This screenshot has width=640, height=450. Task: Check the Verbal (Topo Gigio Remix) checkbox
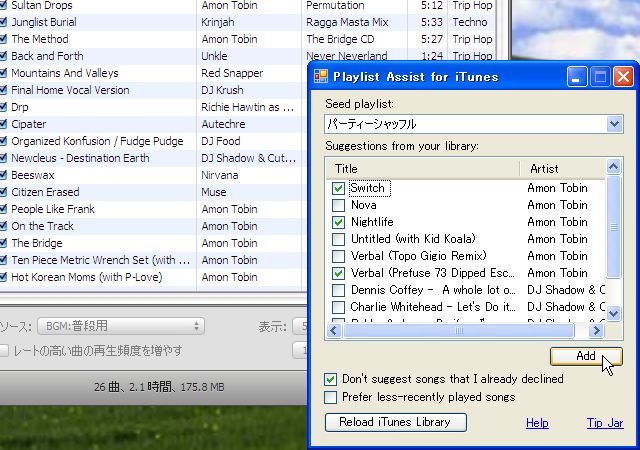pyautogui.click(x=338, y=256)
